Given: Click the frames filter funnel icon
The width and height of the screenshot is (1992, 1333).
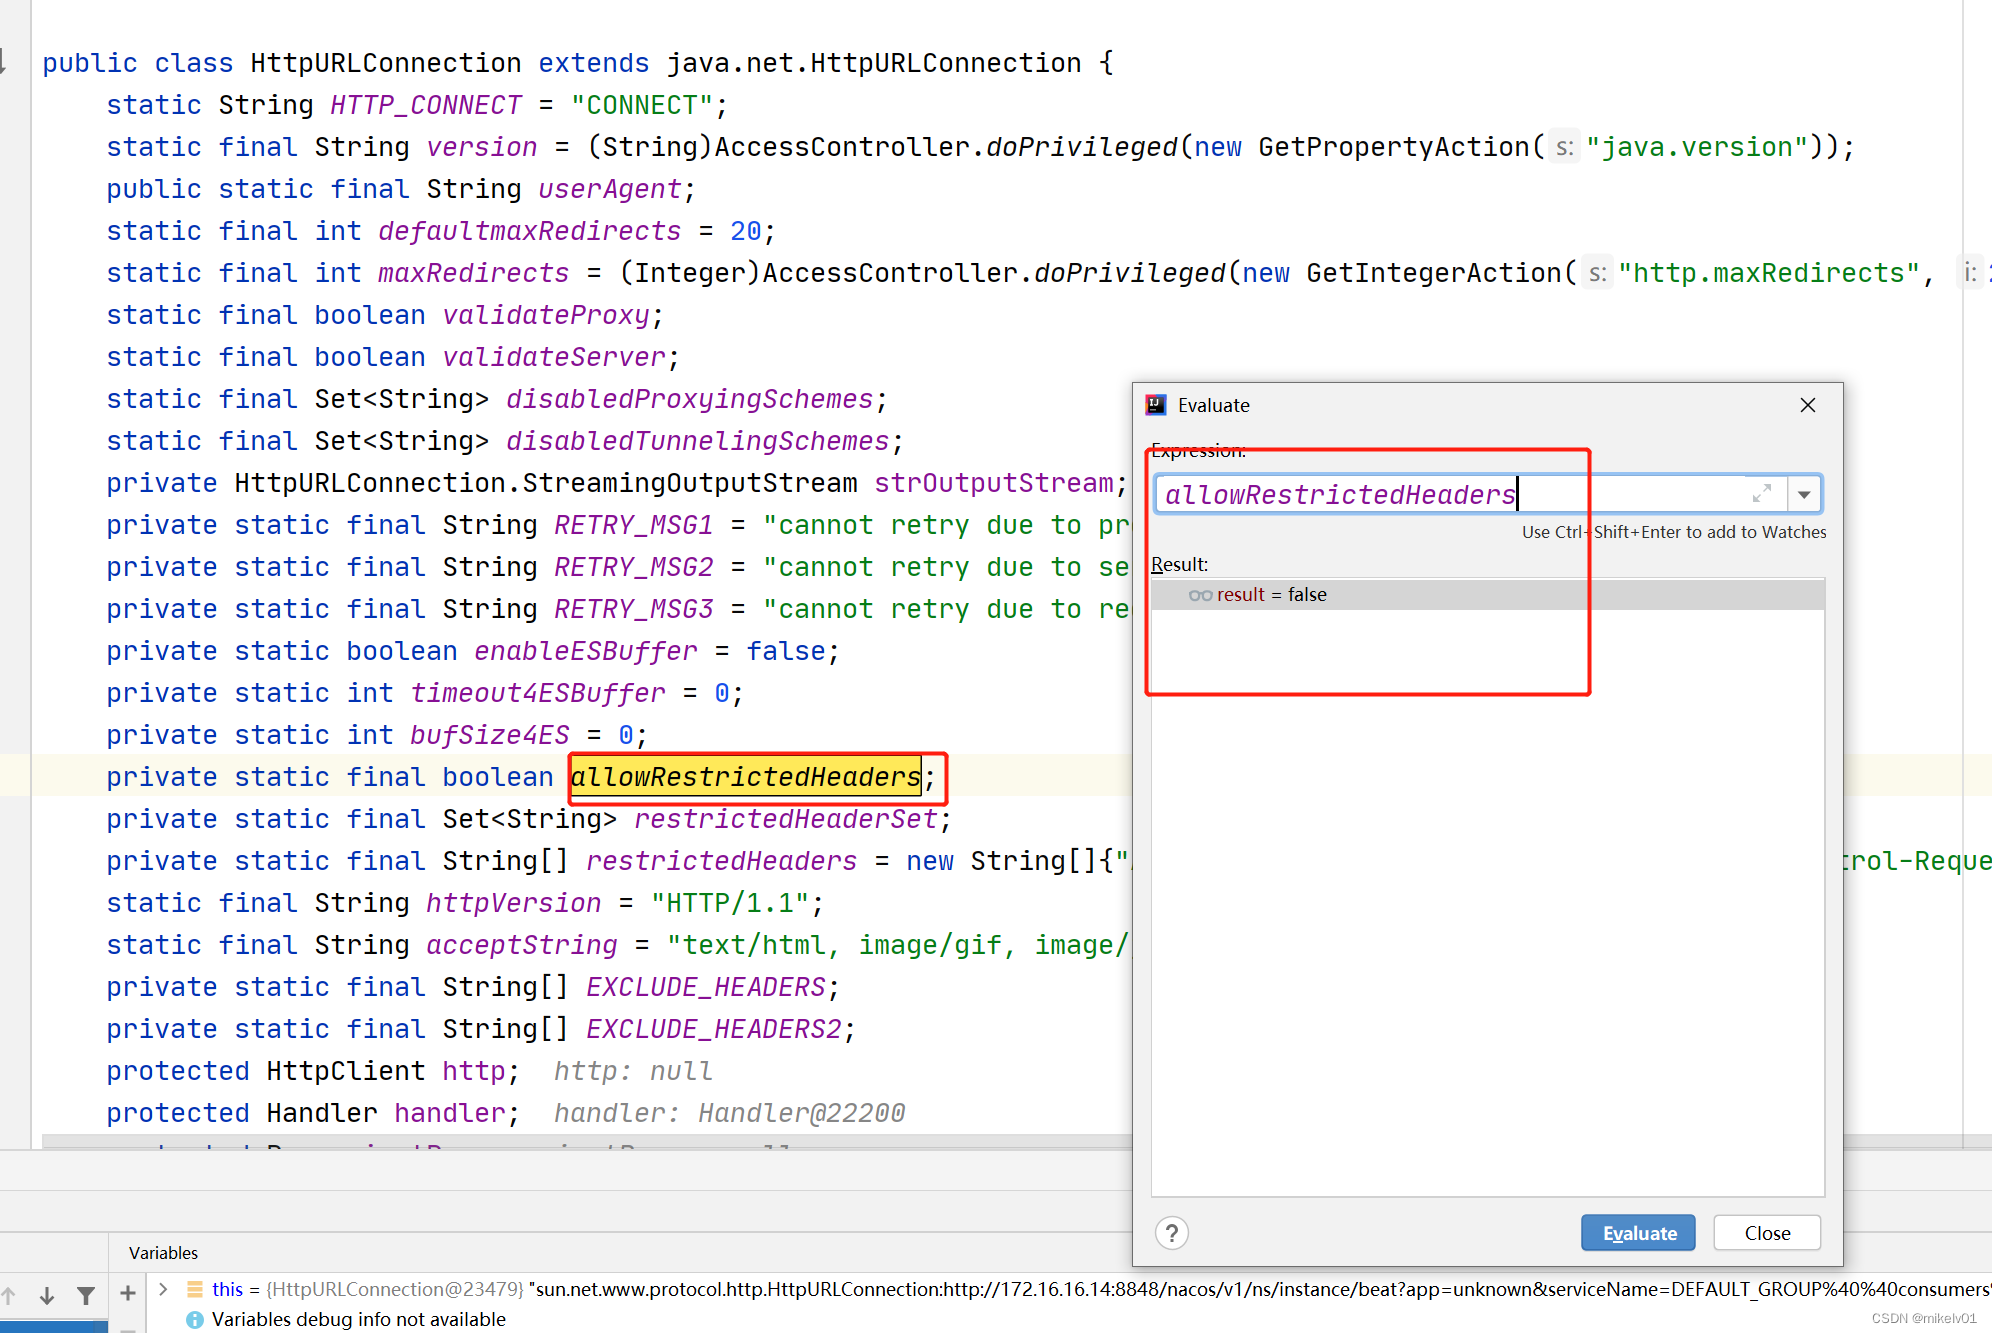Looking at the screenshot, I should (86, 1296).
